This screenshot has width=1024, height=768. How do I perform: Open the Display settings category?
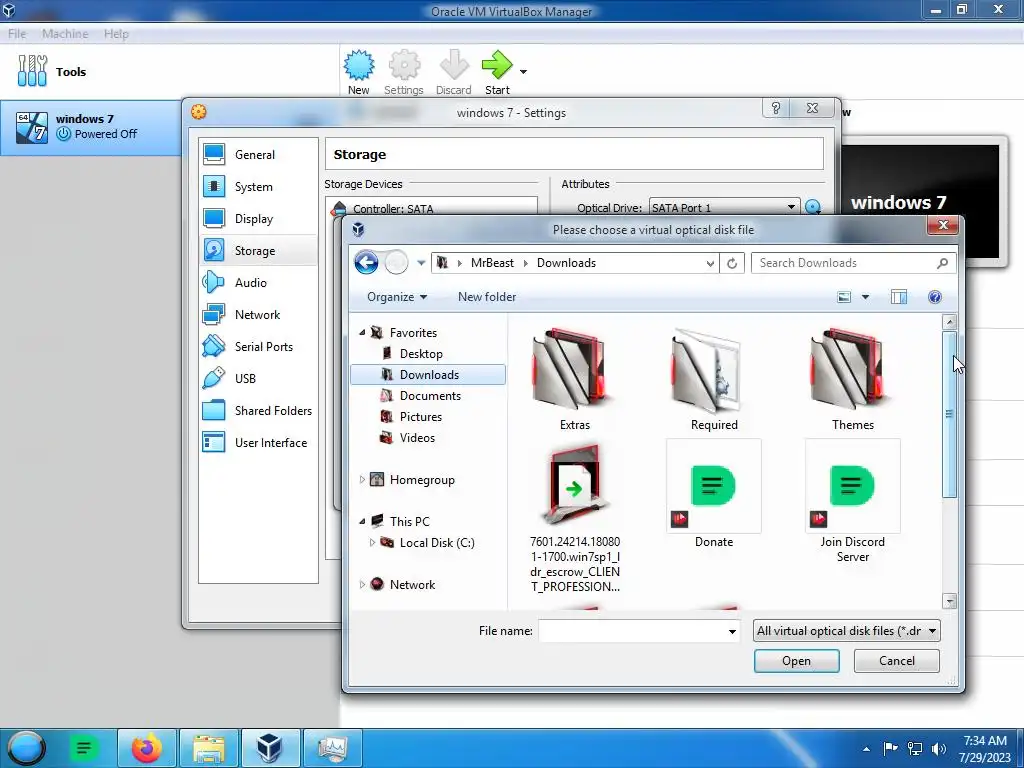point(258,219)
